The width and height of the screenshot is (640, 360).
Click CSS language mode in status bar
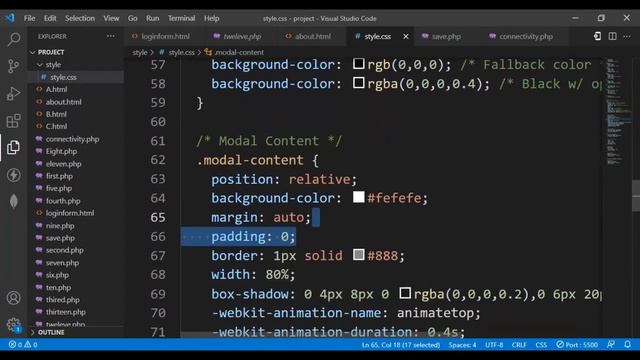tap(541, 345)
